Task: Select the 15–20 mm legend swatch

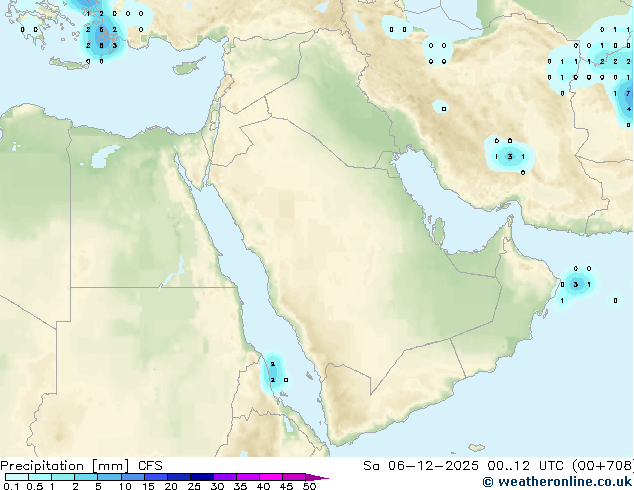Action: pyautogui.click(x=156, y=477)
